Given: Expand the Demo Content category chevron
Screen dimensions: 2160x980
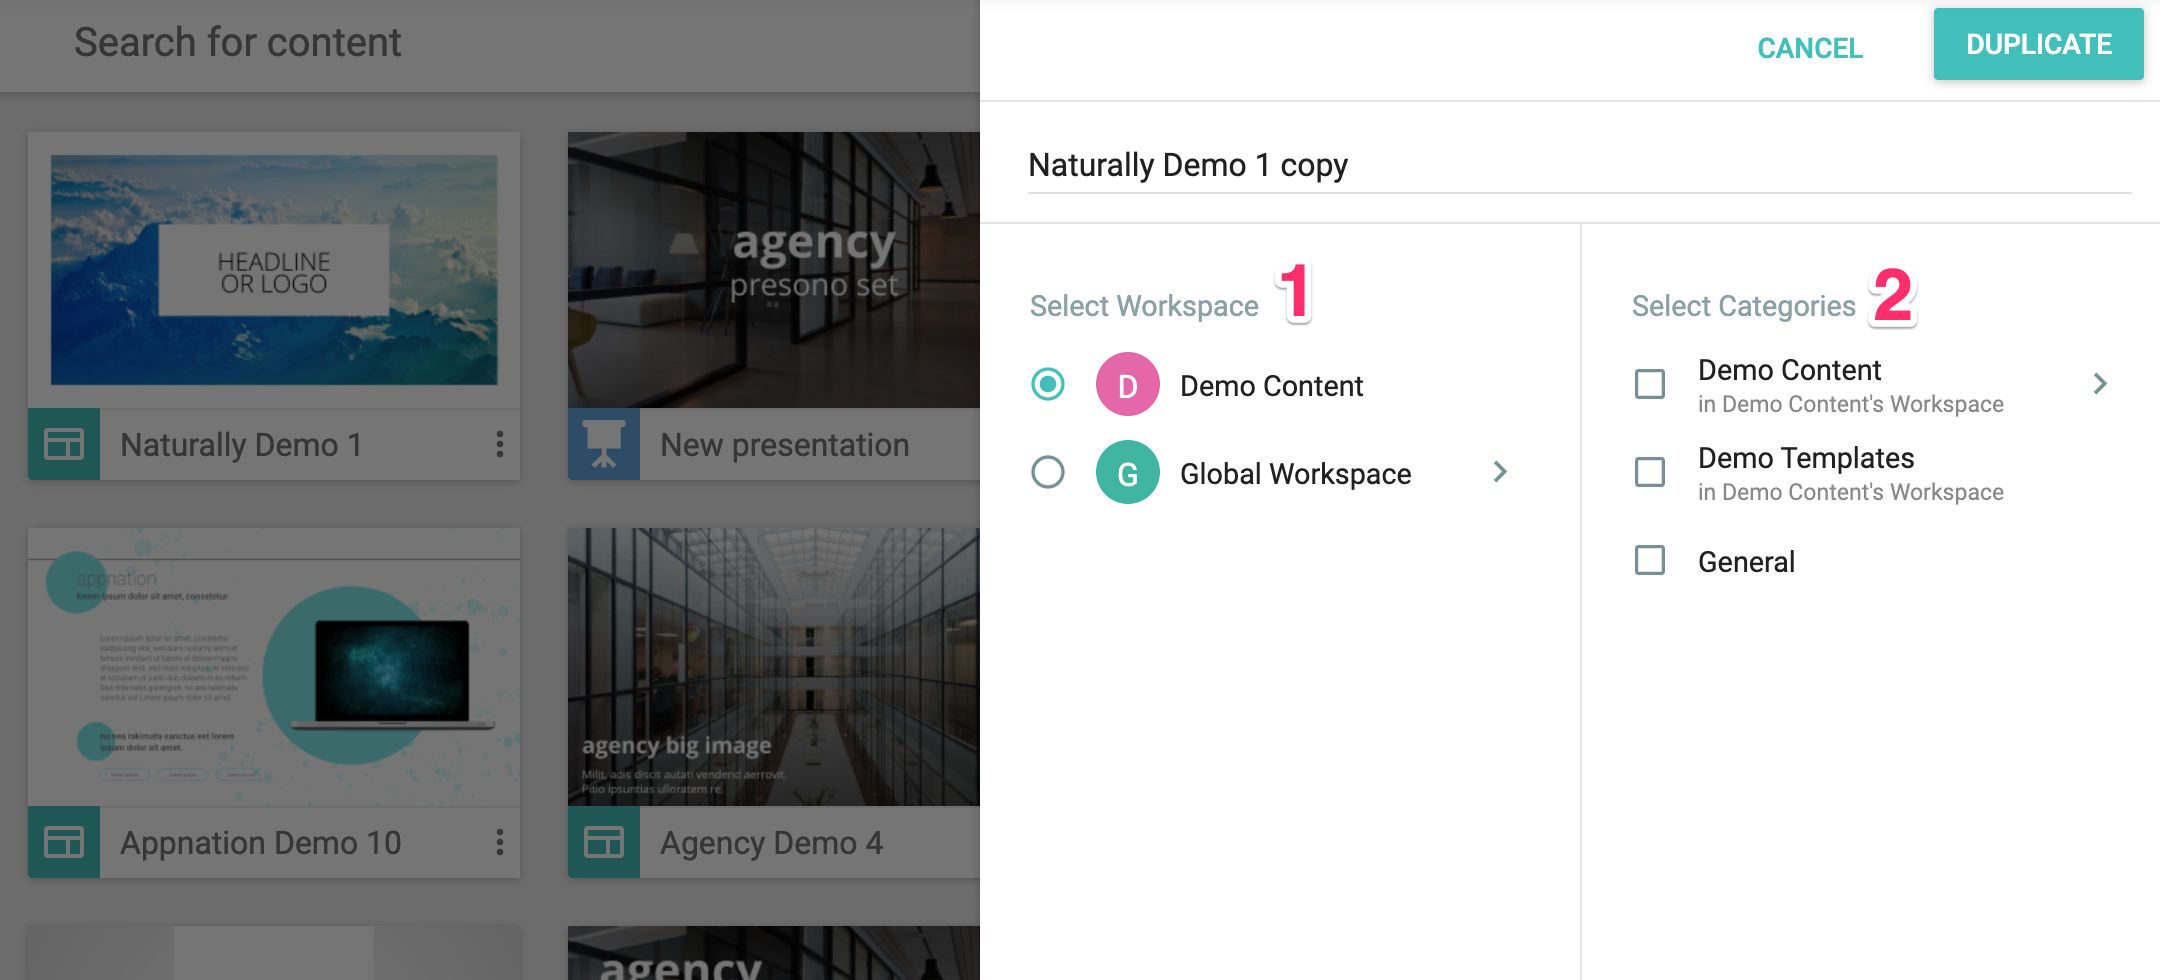Looking at the screenshot, I should [x=2100, y=384].
